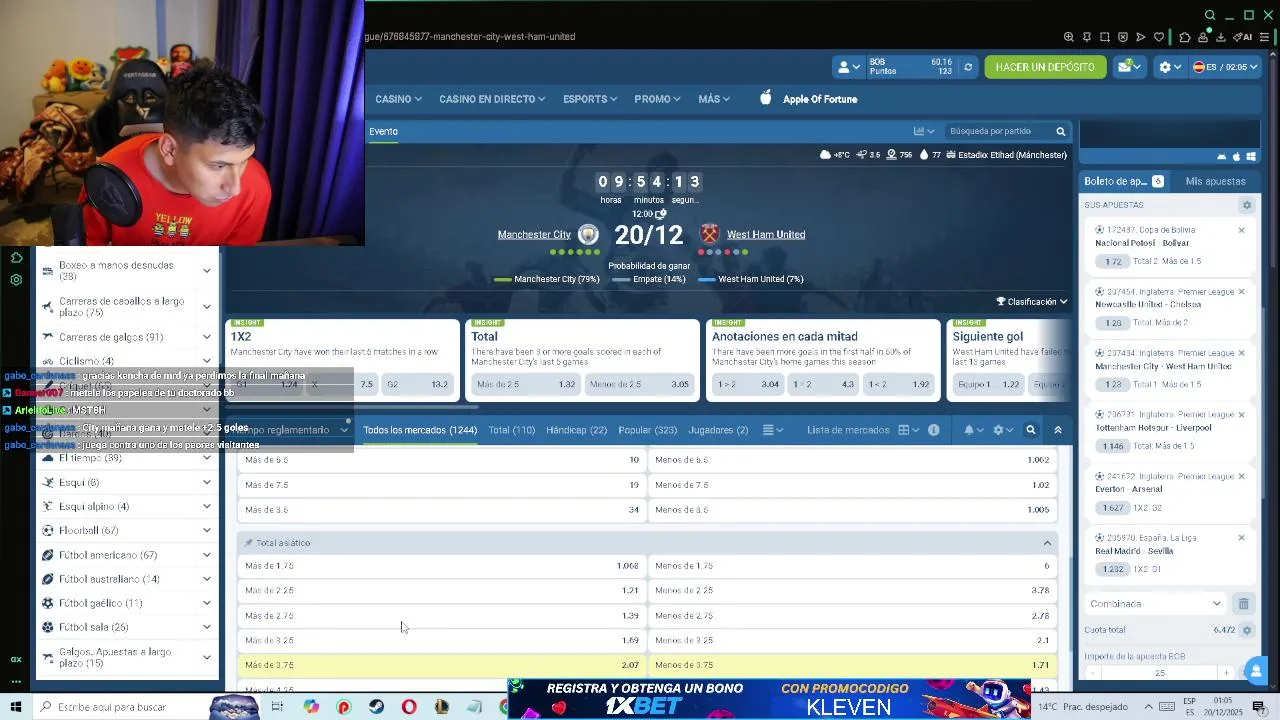Open the statistics chart dropdown
The width and height of the screenshot is (1280, 720).
pos(924,131)
